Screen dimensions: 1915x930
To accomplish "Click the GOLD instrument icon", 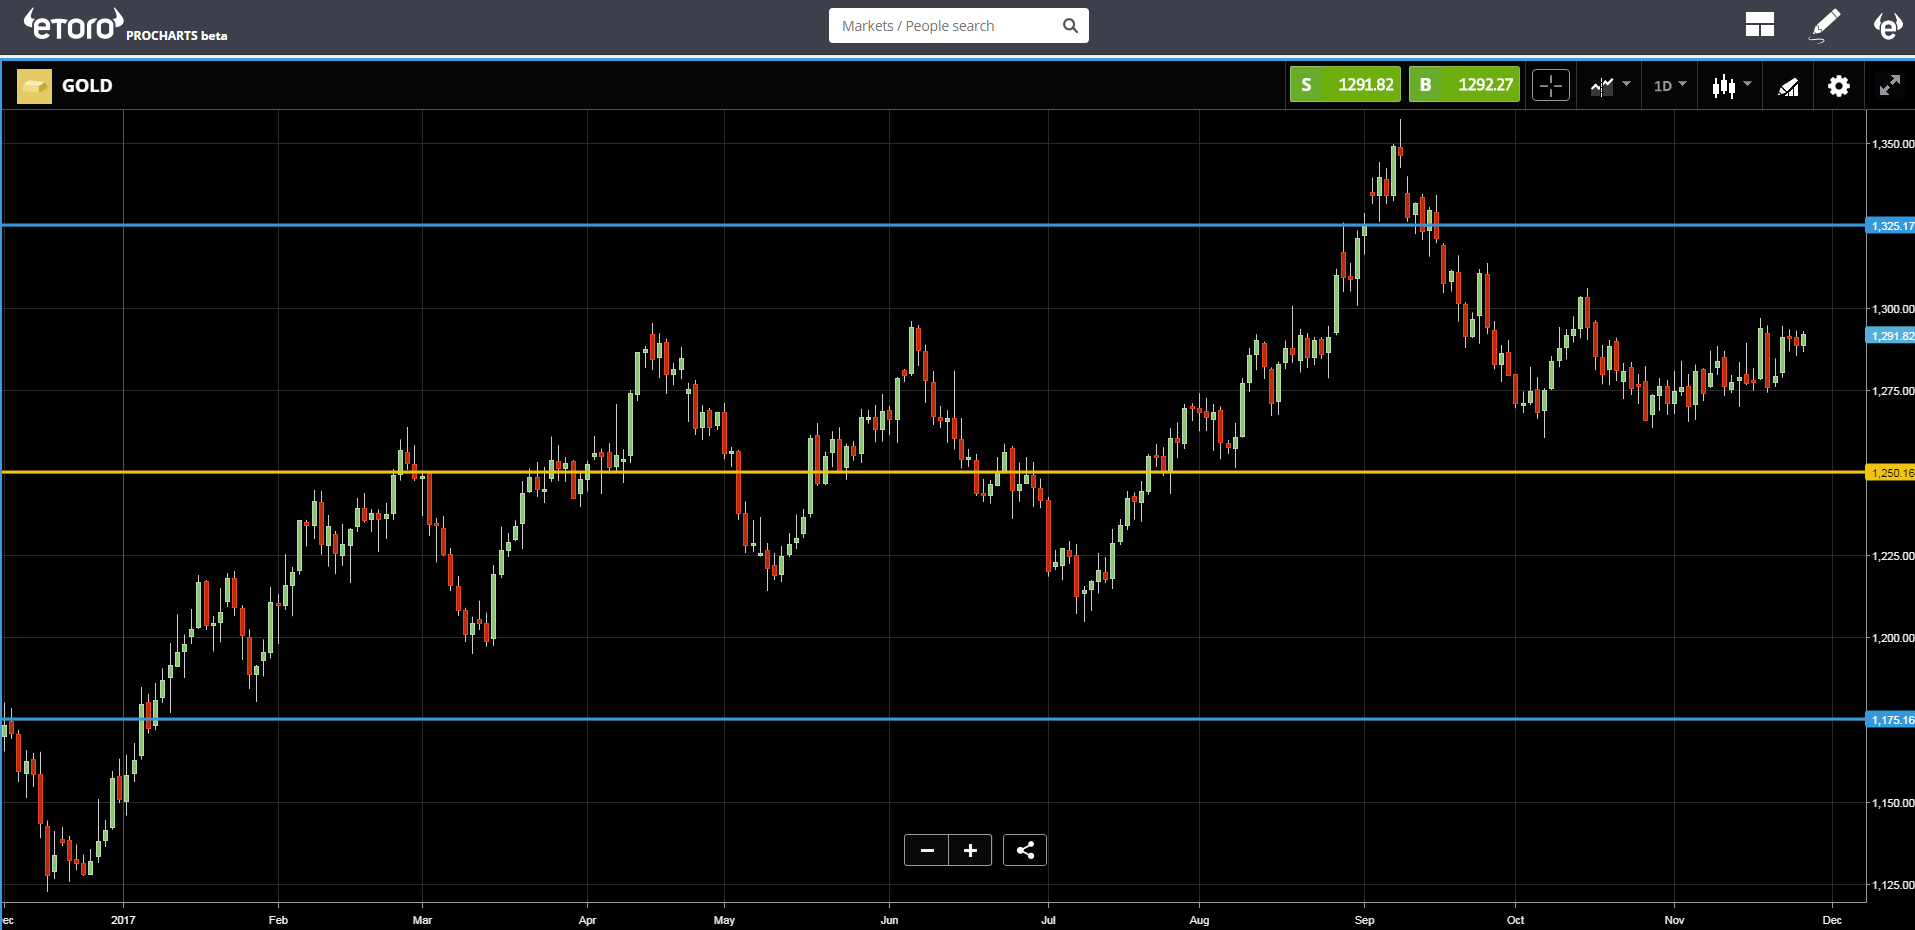I will pos(34,86).
